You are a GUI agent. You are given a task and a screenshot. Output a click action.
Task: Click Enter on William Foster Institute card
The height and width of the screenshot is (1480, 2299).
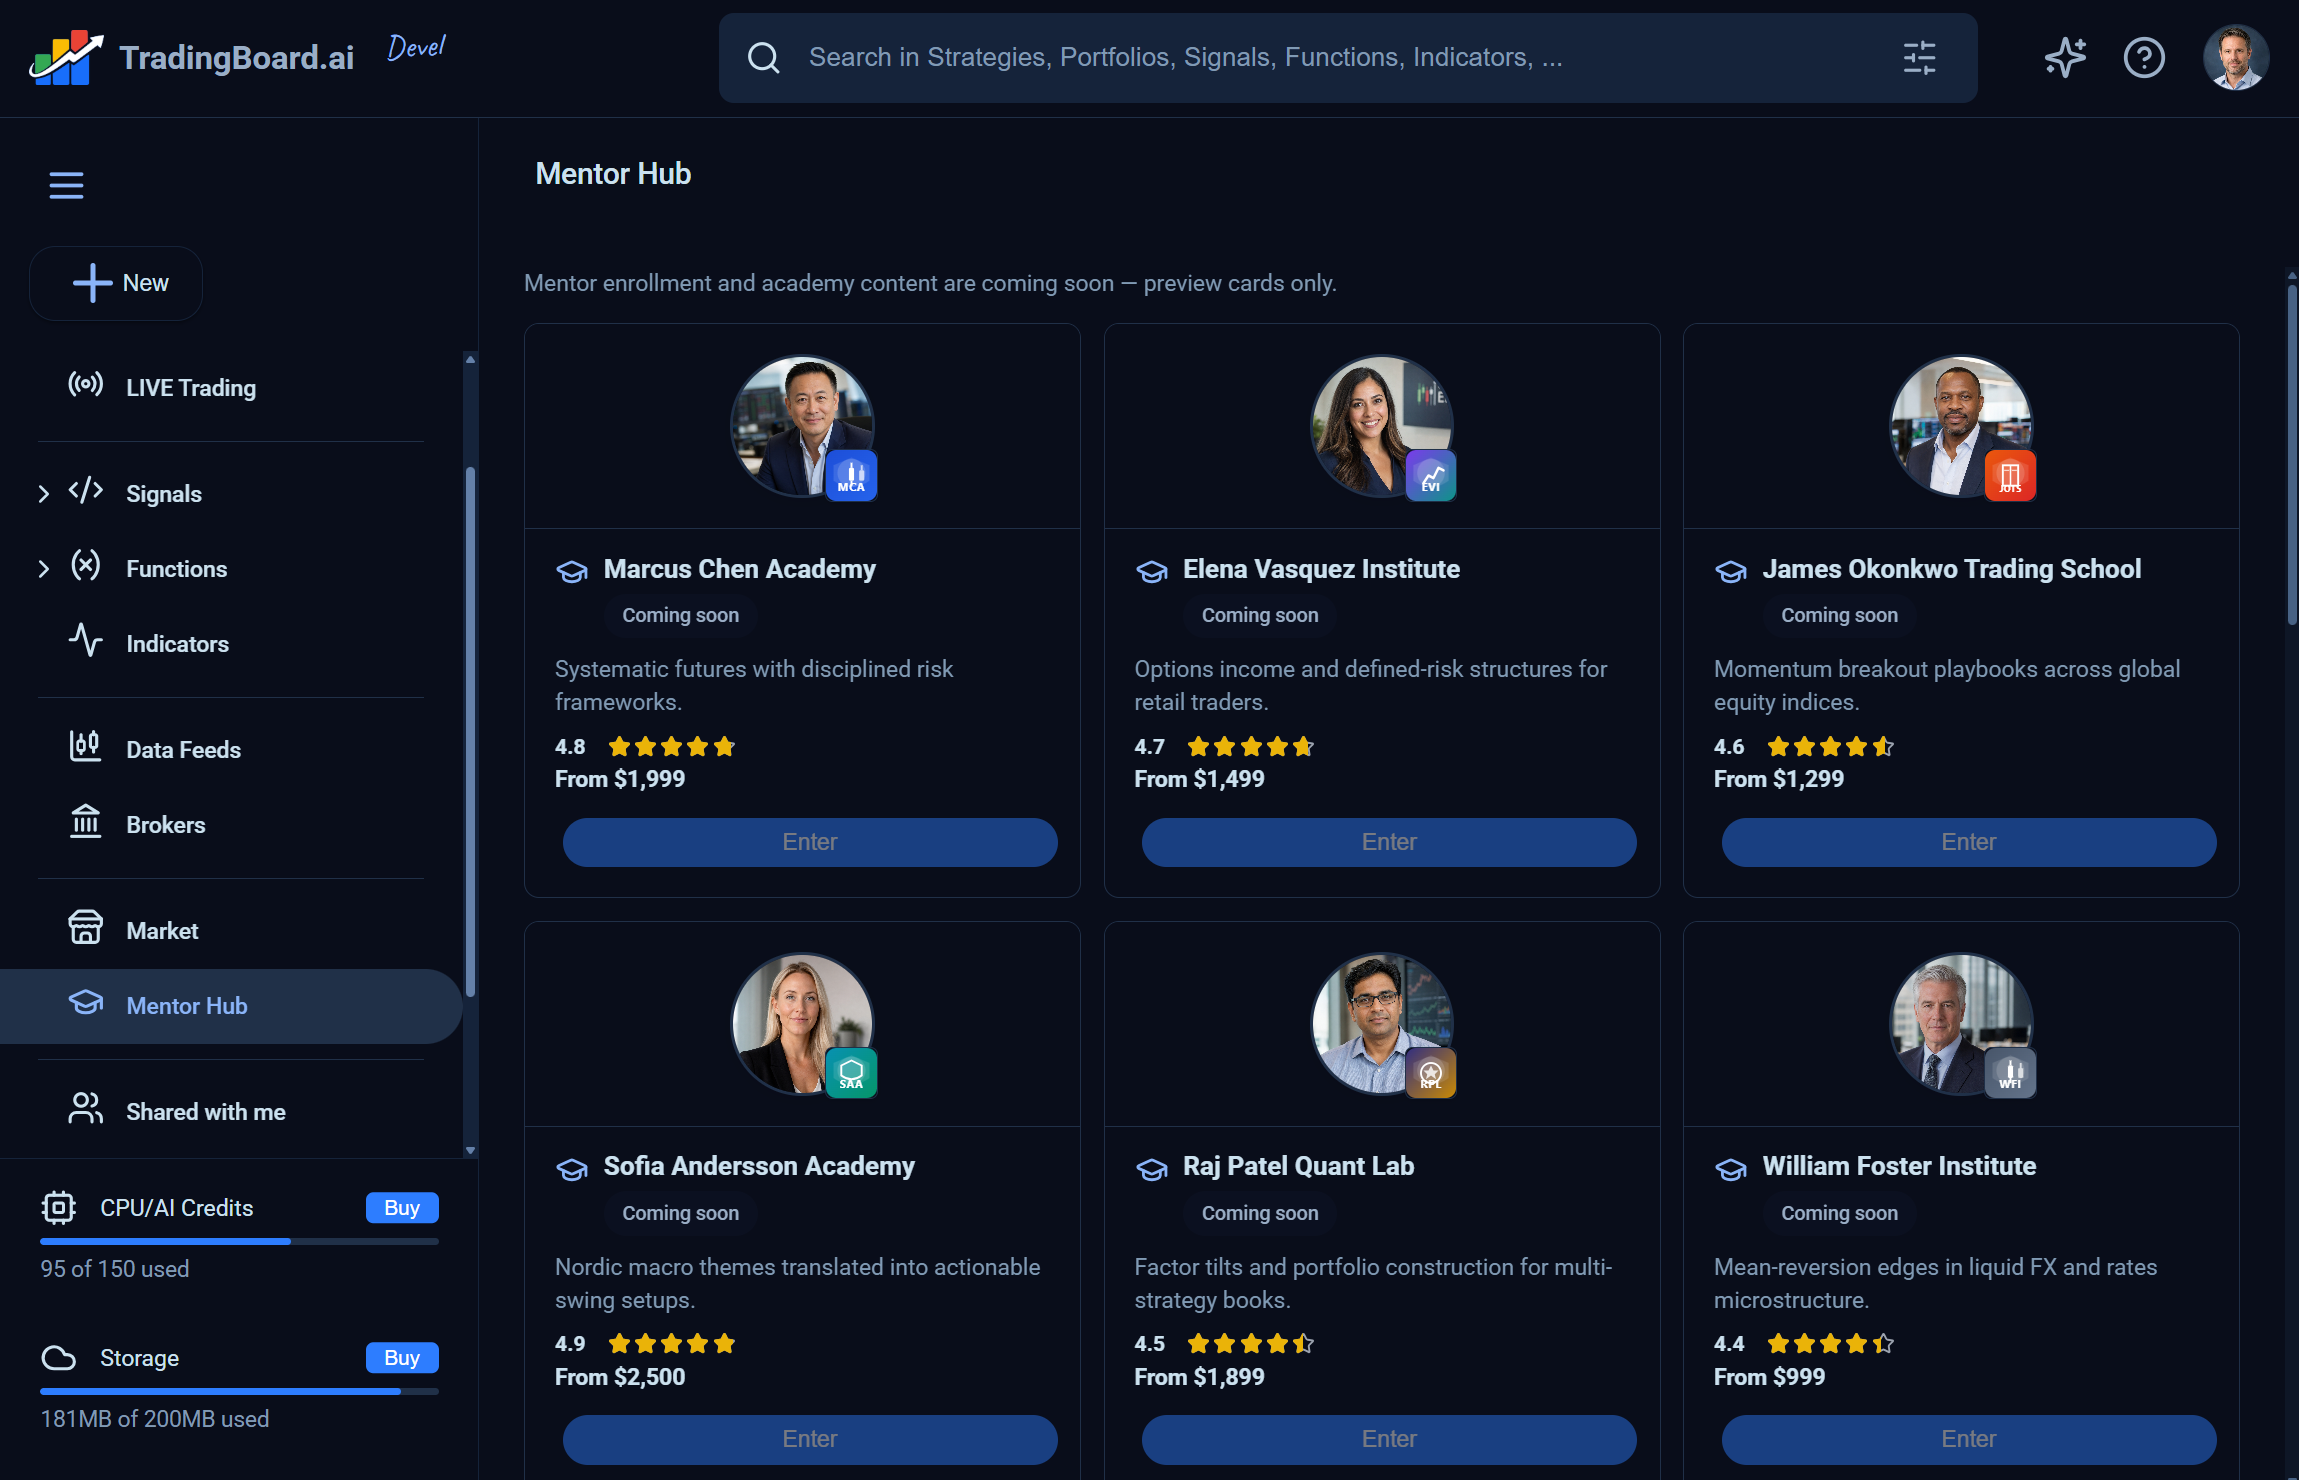pyautogui.click(x=1969, y=1439)
